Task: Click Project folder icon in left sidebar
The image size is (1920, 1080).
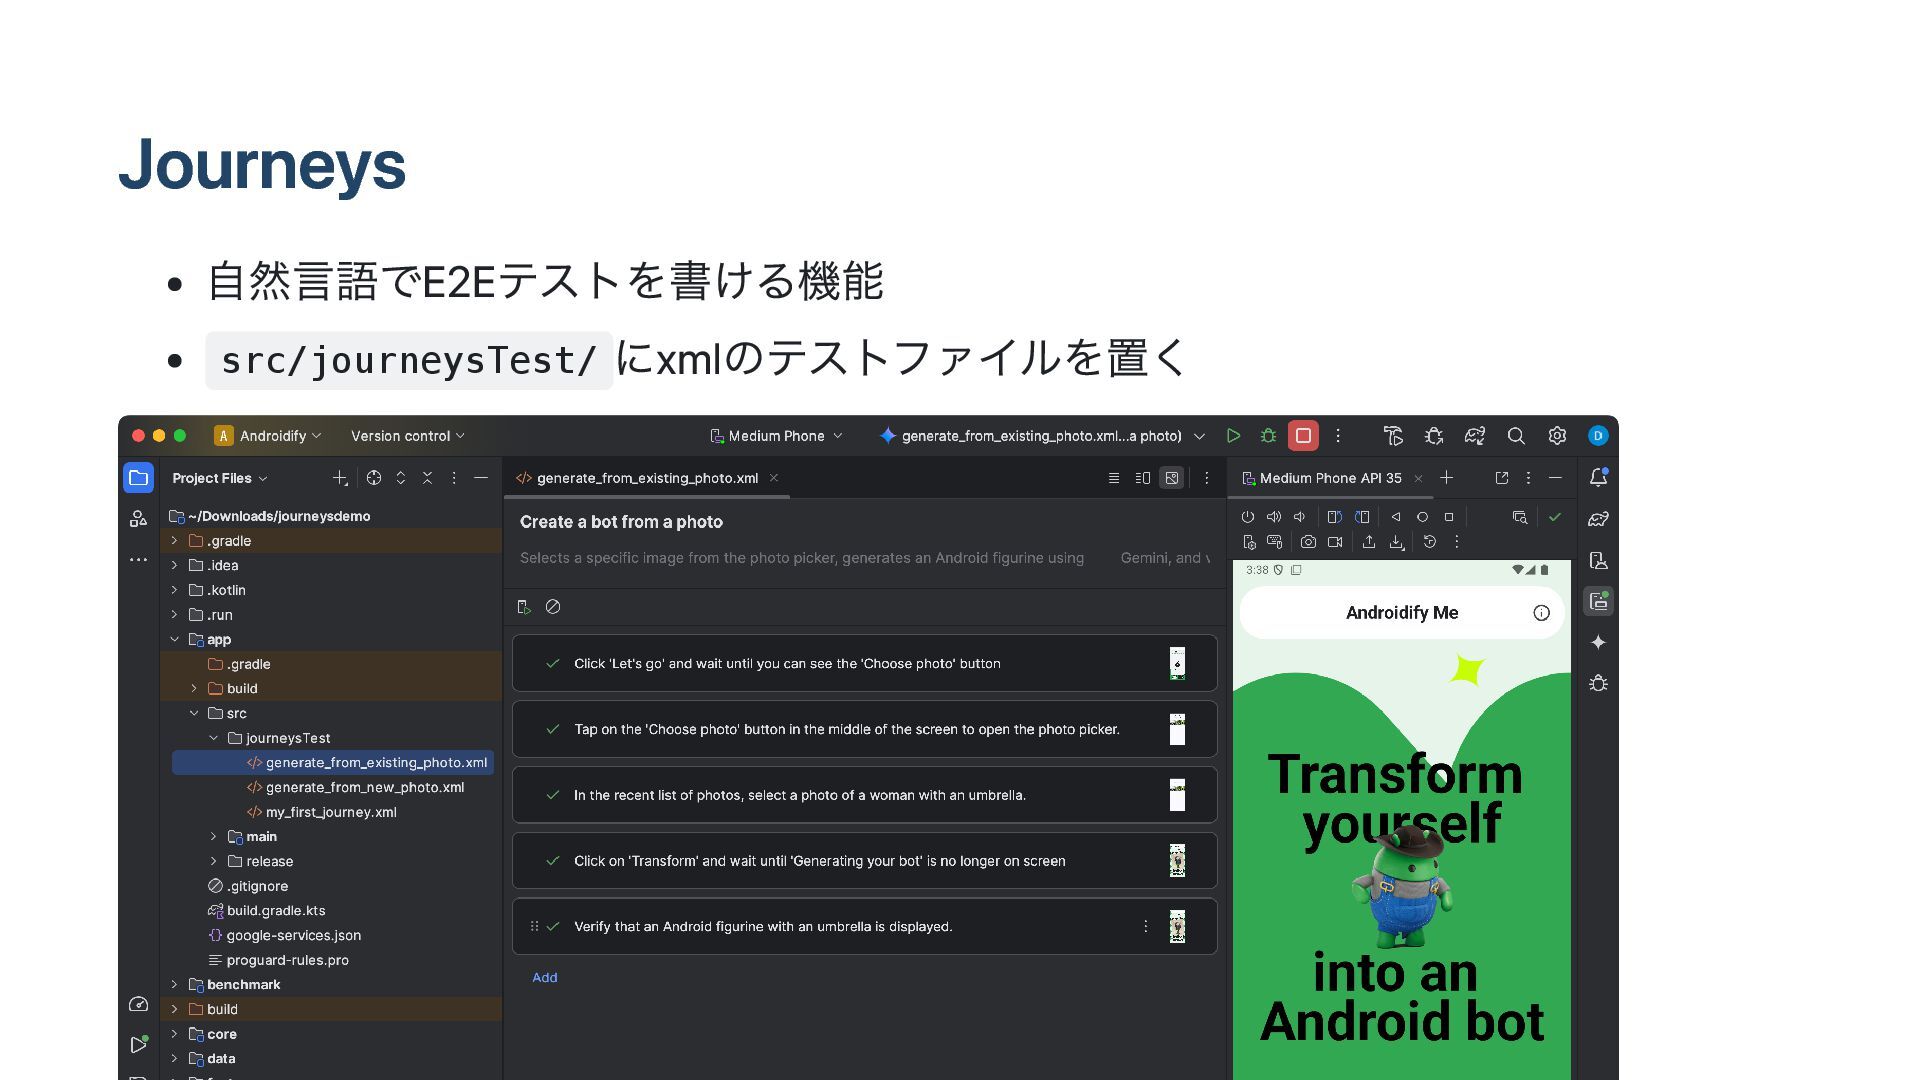Action: 138,478
